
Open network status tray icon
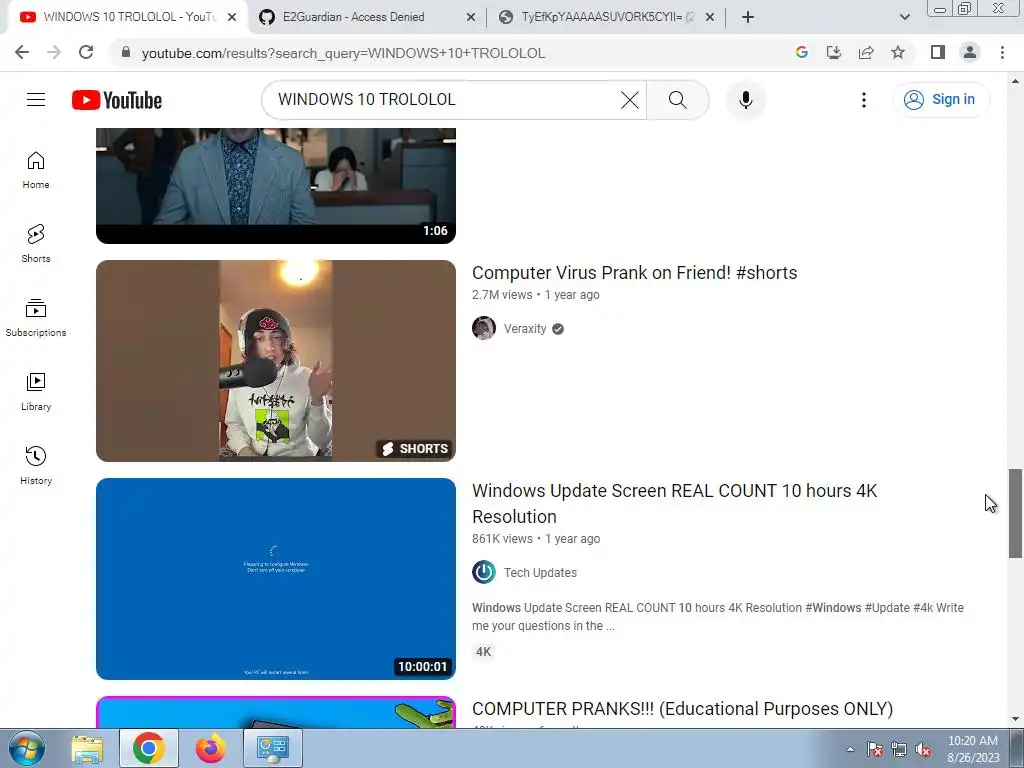[899, 749]
